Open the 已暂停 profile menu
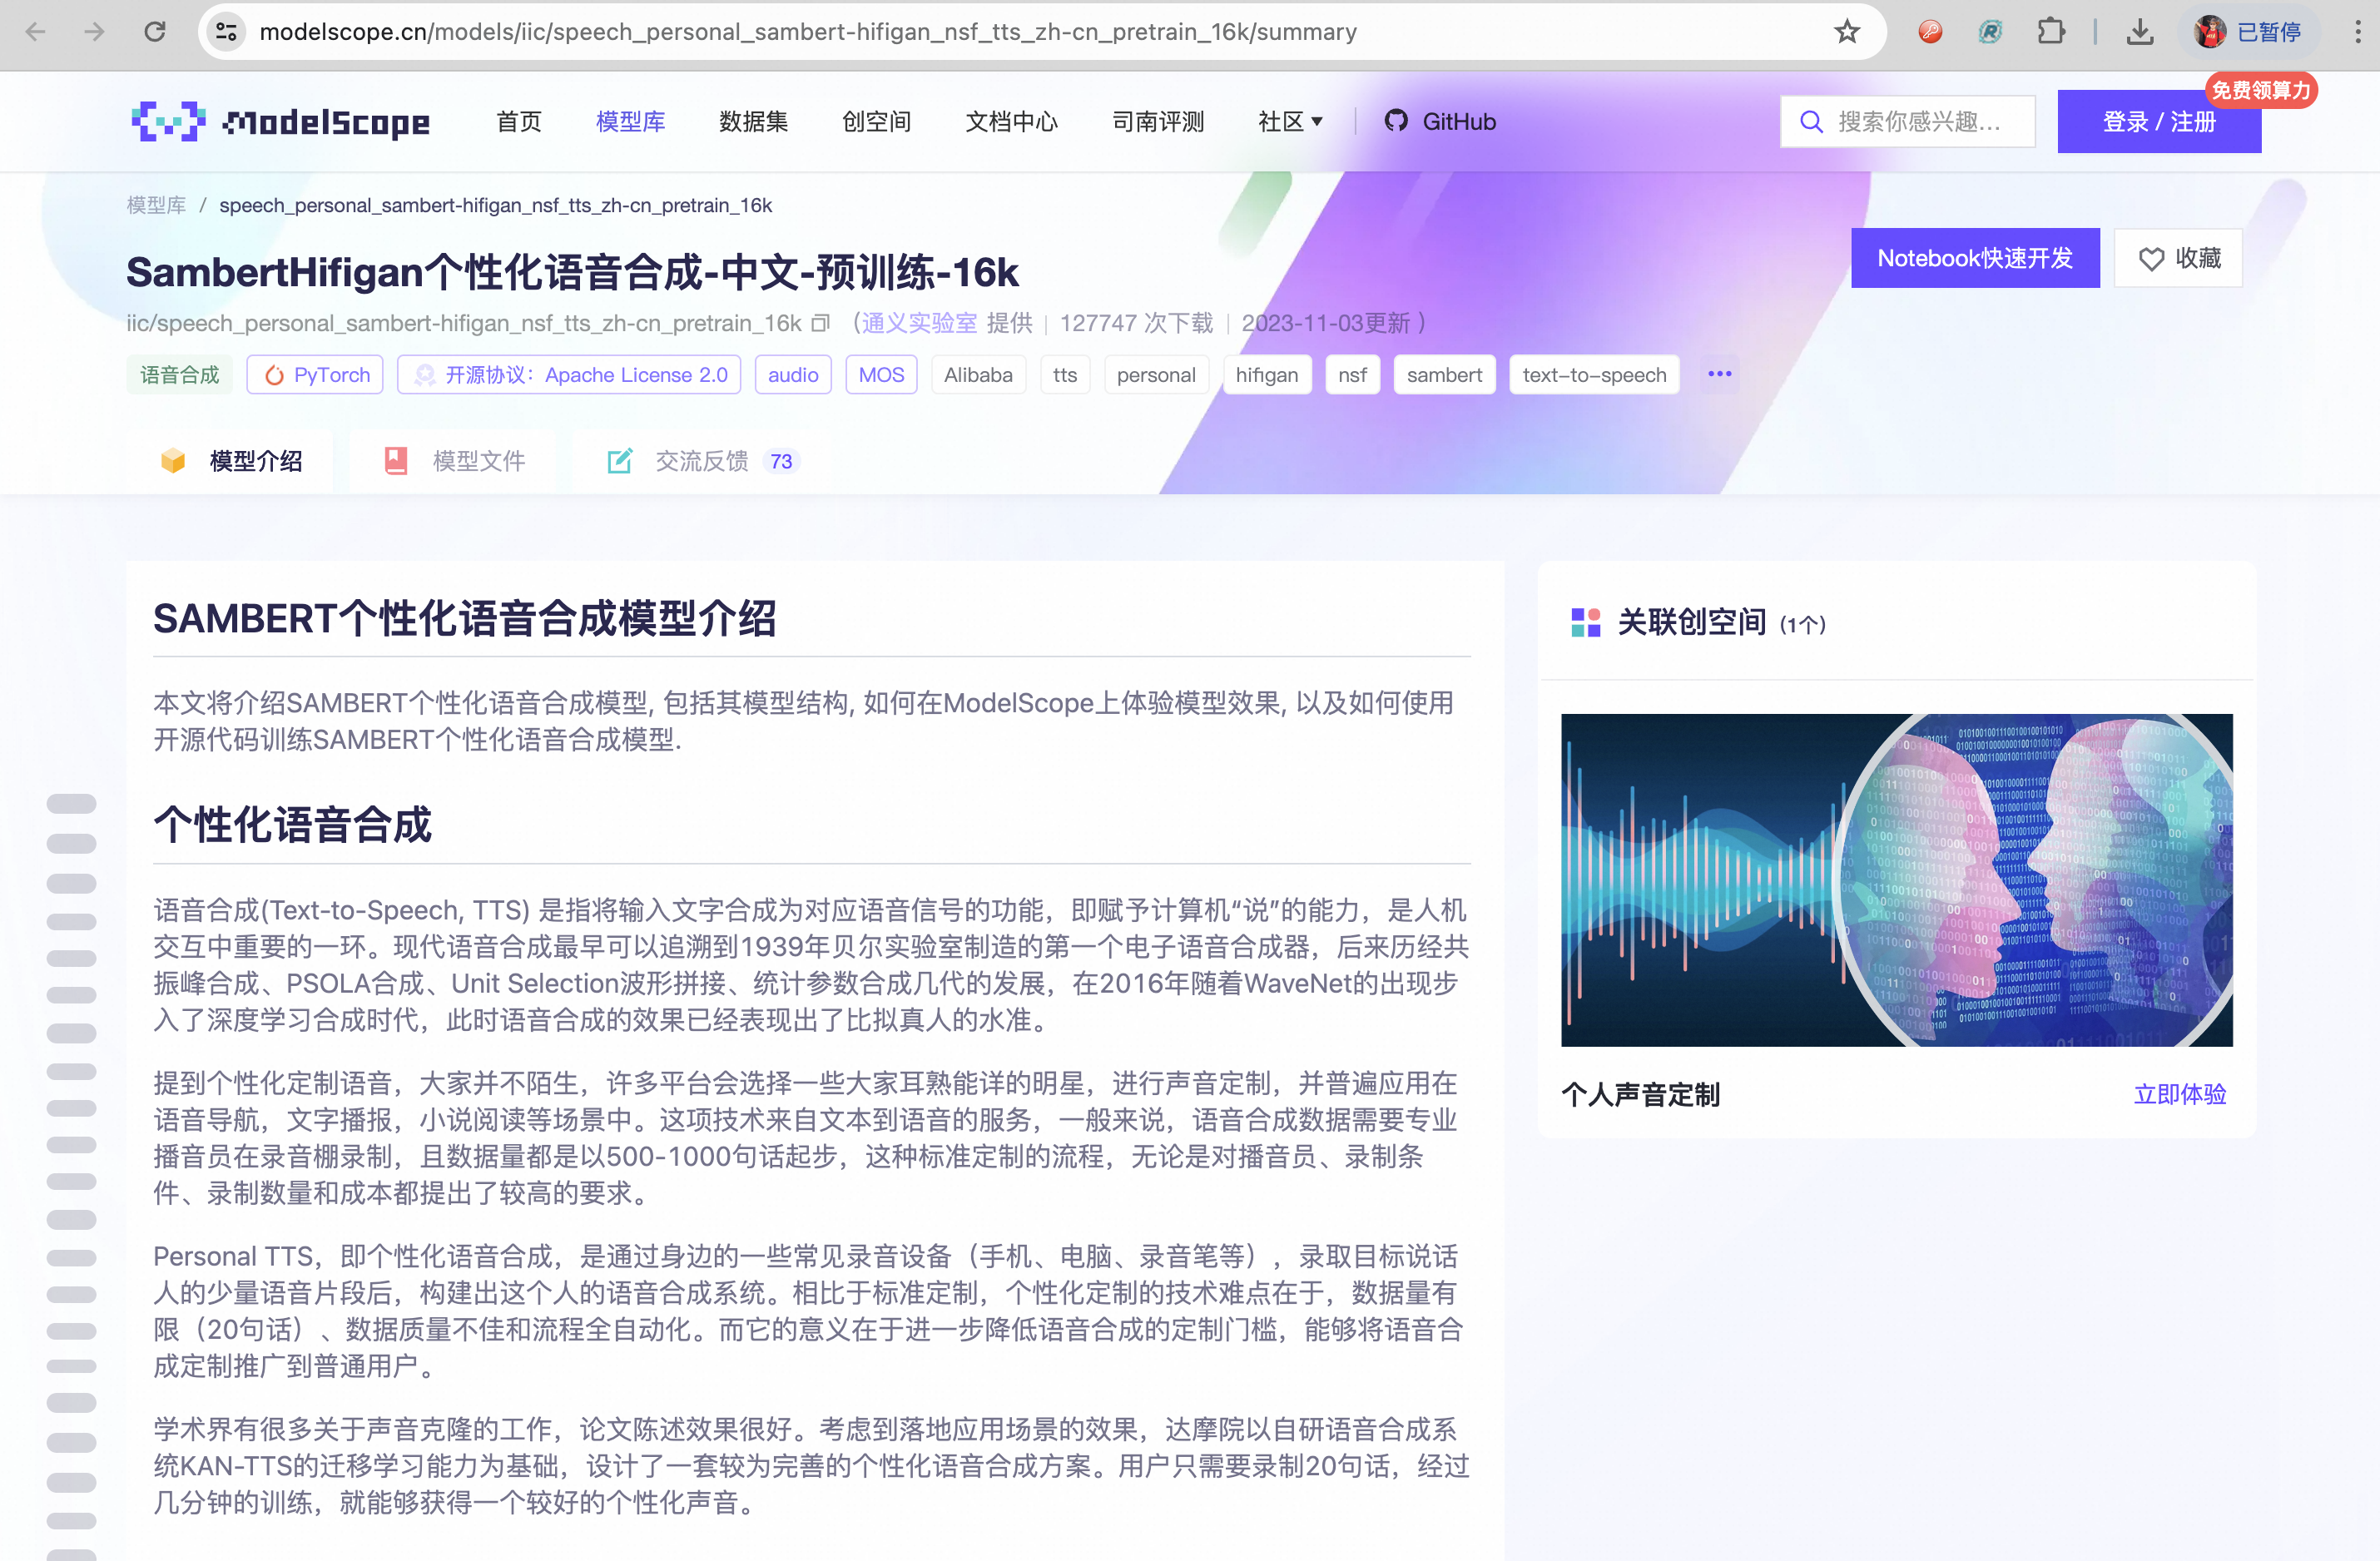Viewport: 2380px width, 1561px height. click(2247, 32)
